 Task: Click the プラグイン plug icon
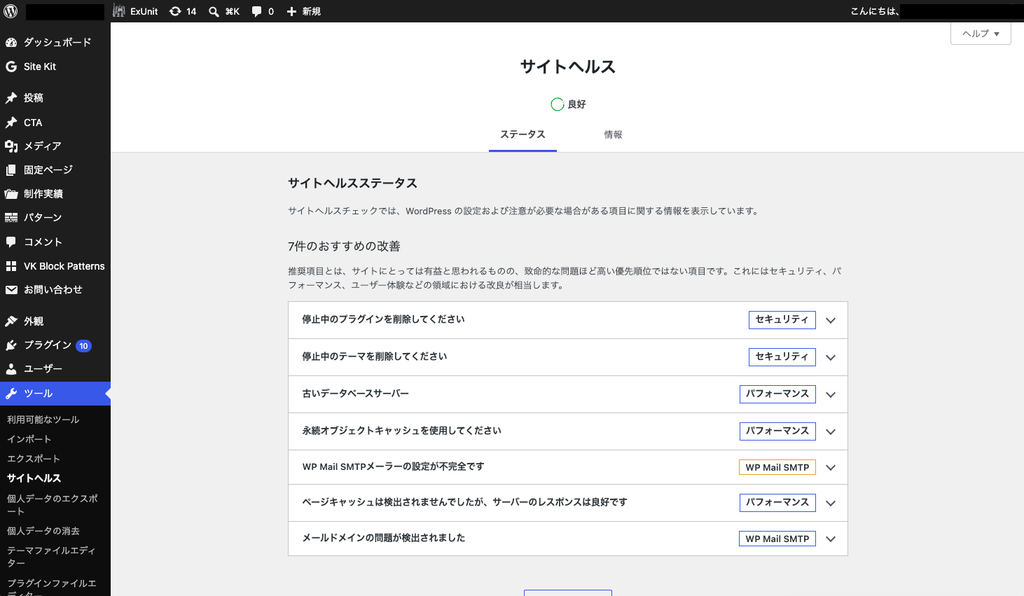coord(11,345)
